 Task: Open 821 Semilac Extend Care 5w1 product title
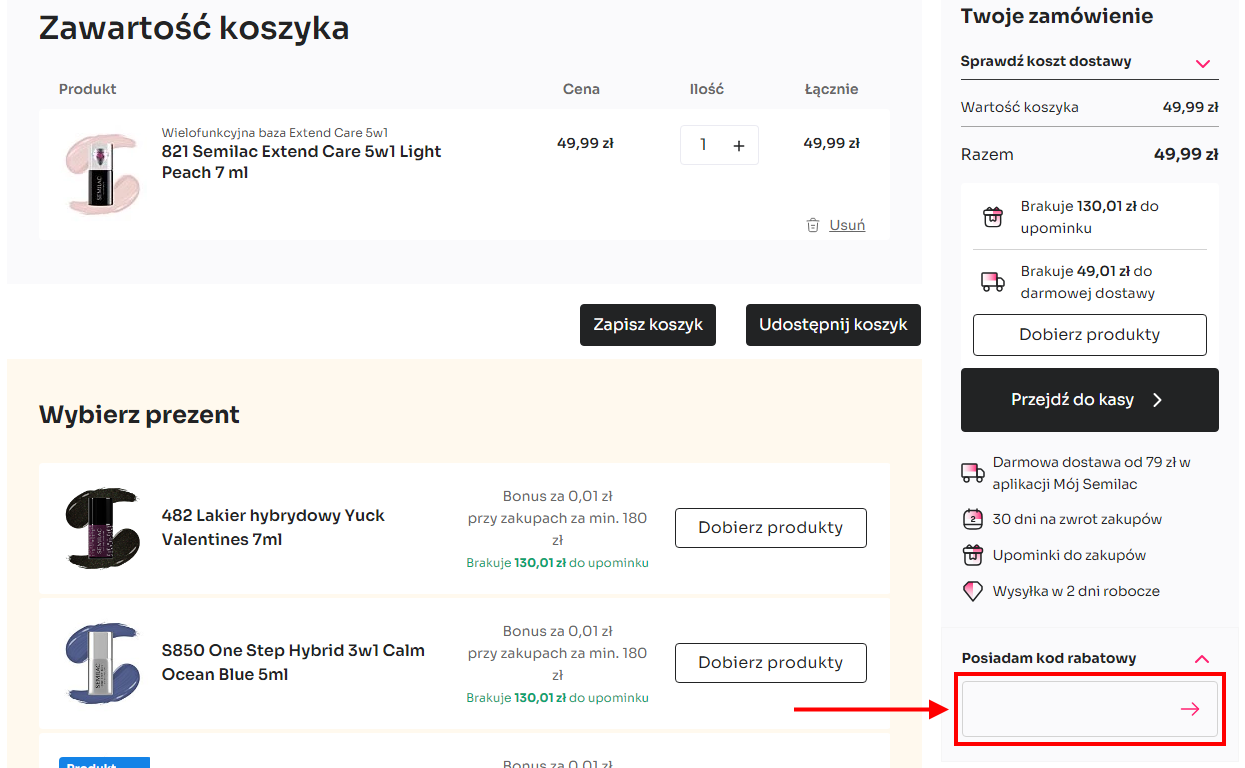pyautogui.click(x=302, y=162)
